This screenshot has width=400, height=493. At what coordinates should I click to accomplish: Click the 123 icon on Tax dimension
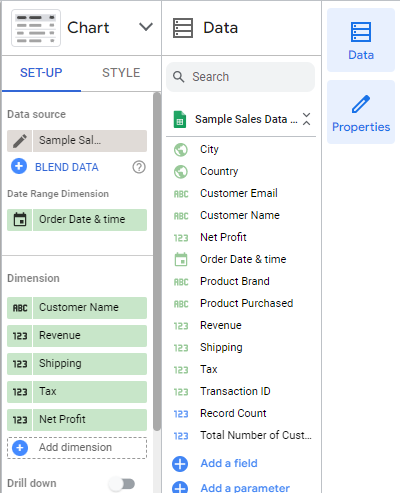[20, 392]
